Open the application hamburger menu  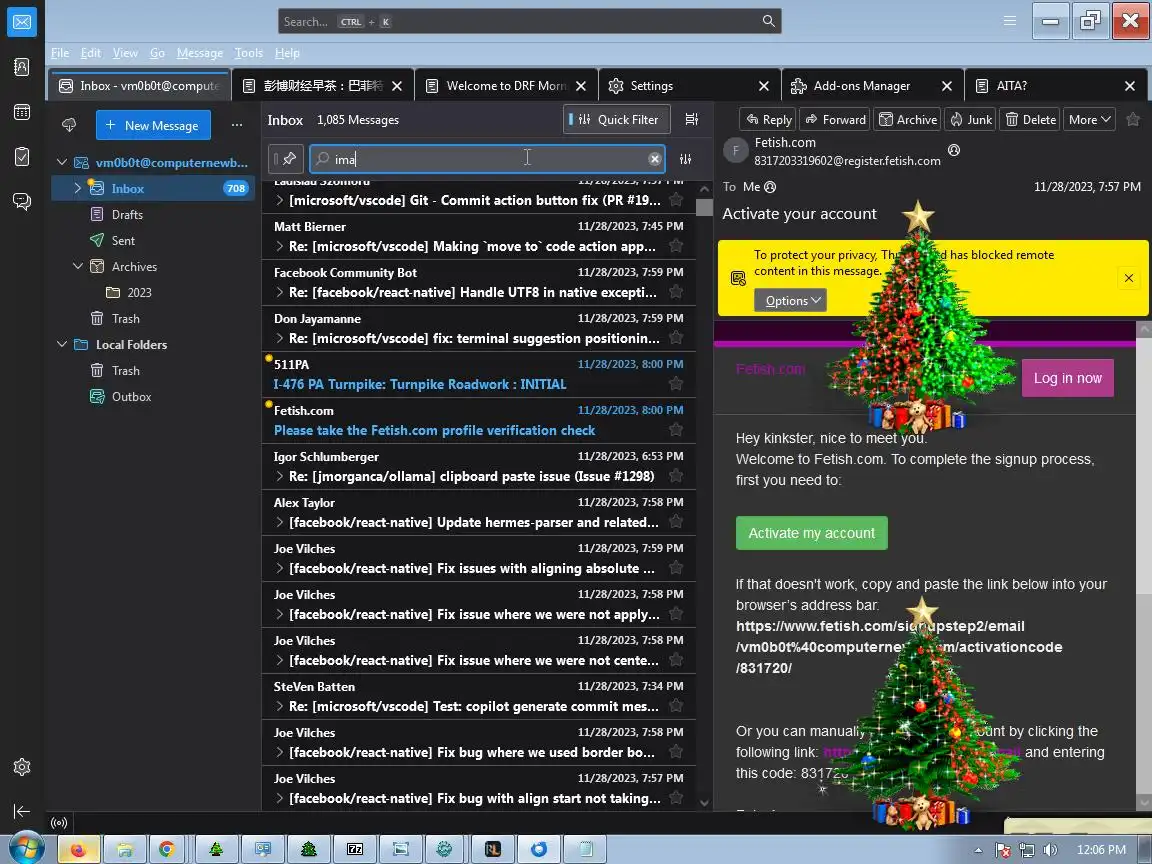click(1010, 21)
